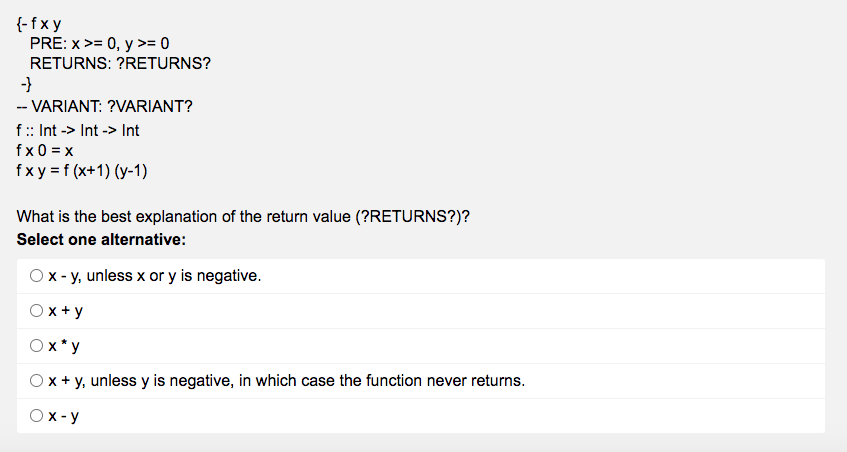Click the plain "x + y" answer label text
Image resolution: width=847 pixels, height=452 pixels.
point(65,311)
